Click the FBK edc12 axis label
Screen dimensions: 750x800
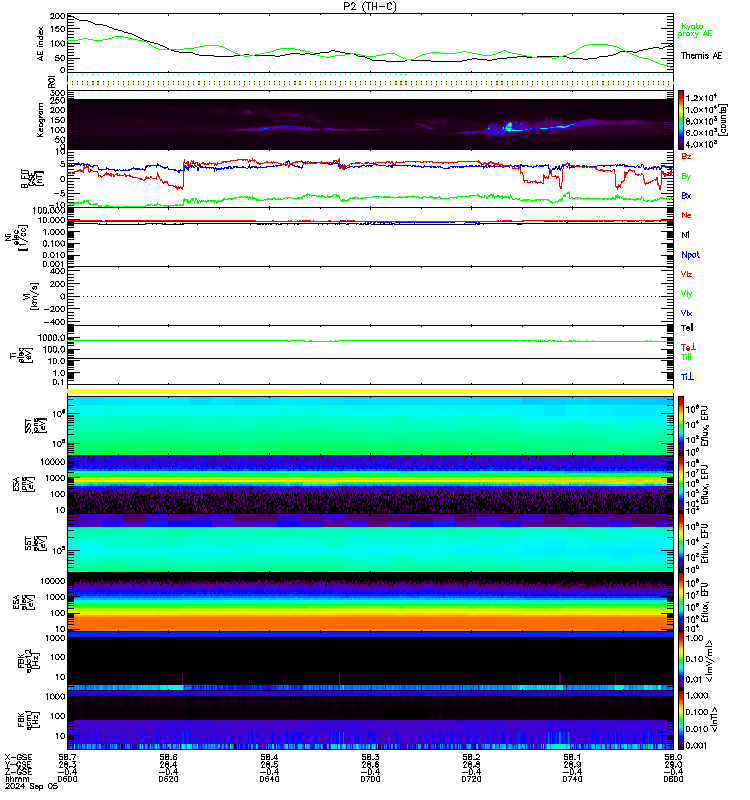click(x=28, y=661)
